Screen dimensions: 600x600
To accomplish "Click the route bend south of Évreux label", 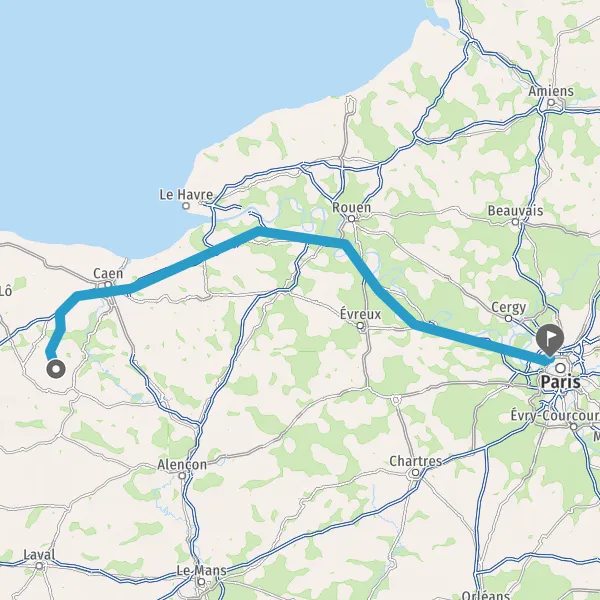I will point(413,325).
